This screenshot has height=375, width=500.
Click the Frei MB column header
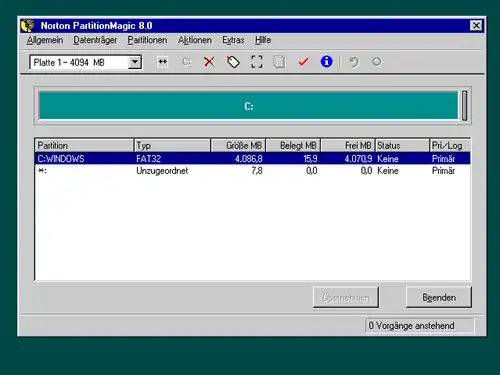348,146
